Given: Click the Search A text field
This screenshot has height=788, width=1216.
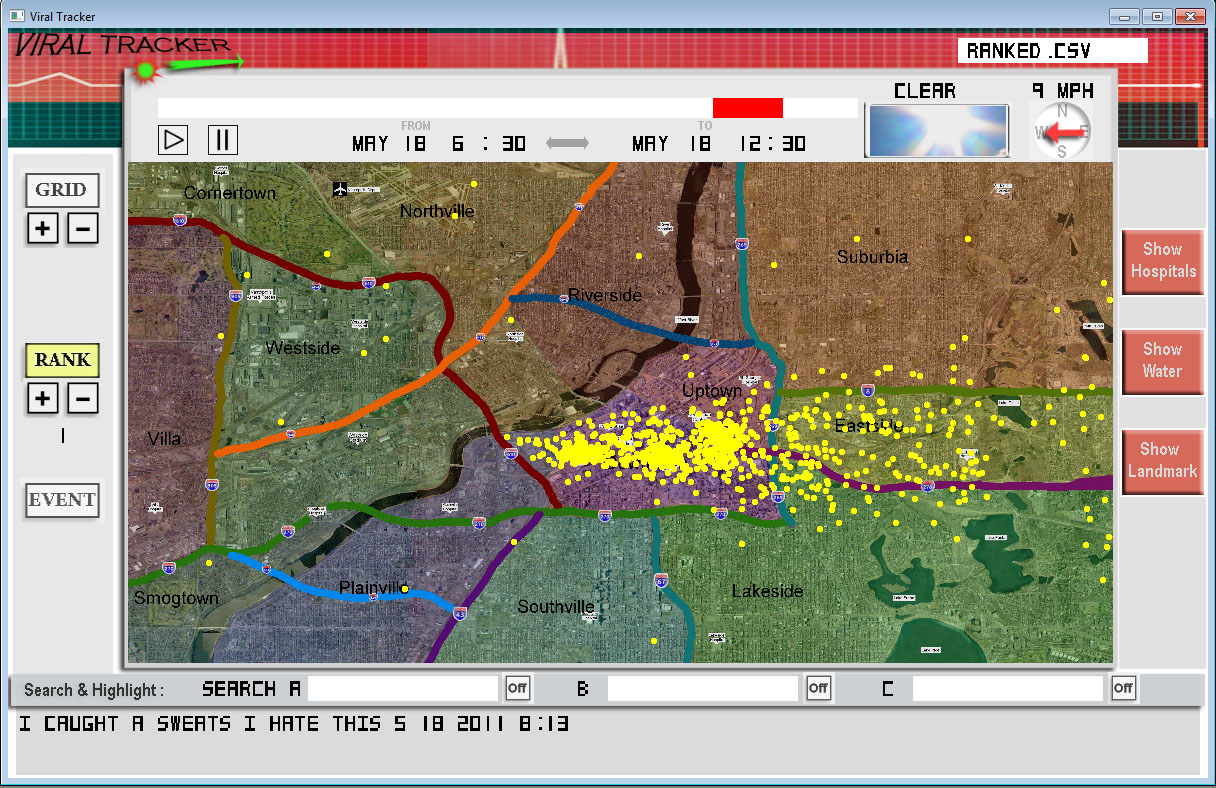Looking at the screenshot, I should click(x=402, y=688).
